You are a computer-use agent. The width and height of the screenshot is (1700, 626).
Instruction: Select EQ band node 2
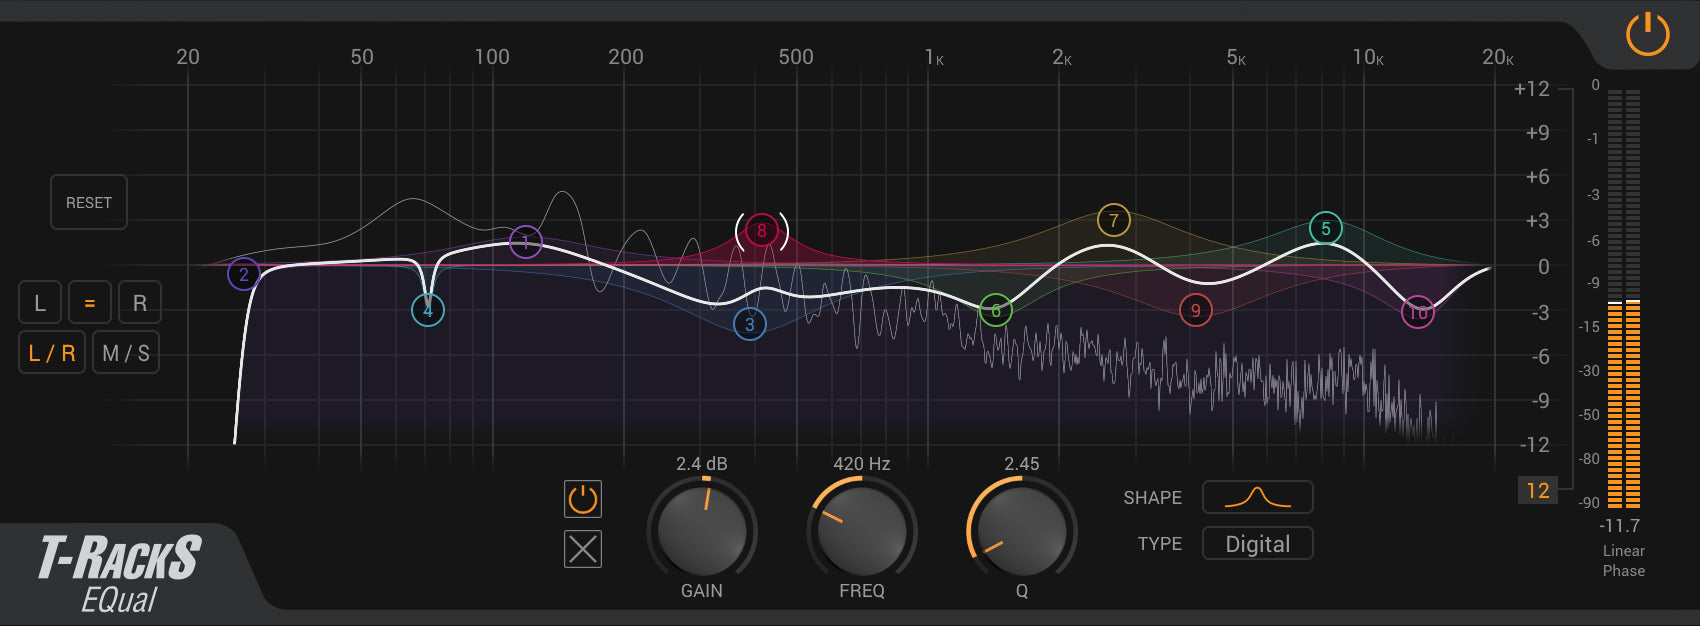click(x=243, y=274)
